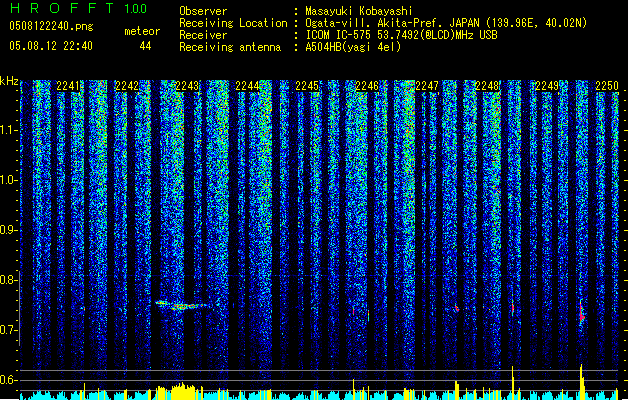
Task: Click the 0.7 kHz frequency axis label
Action: pyautogui.click(x=9, y=330)
